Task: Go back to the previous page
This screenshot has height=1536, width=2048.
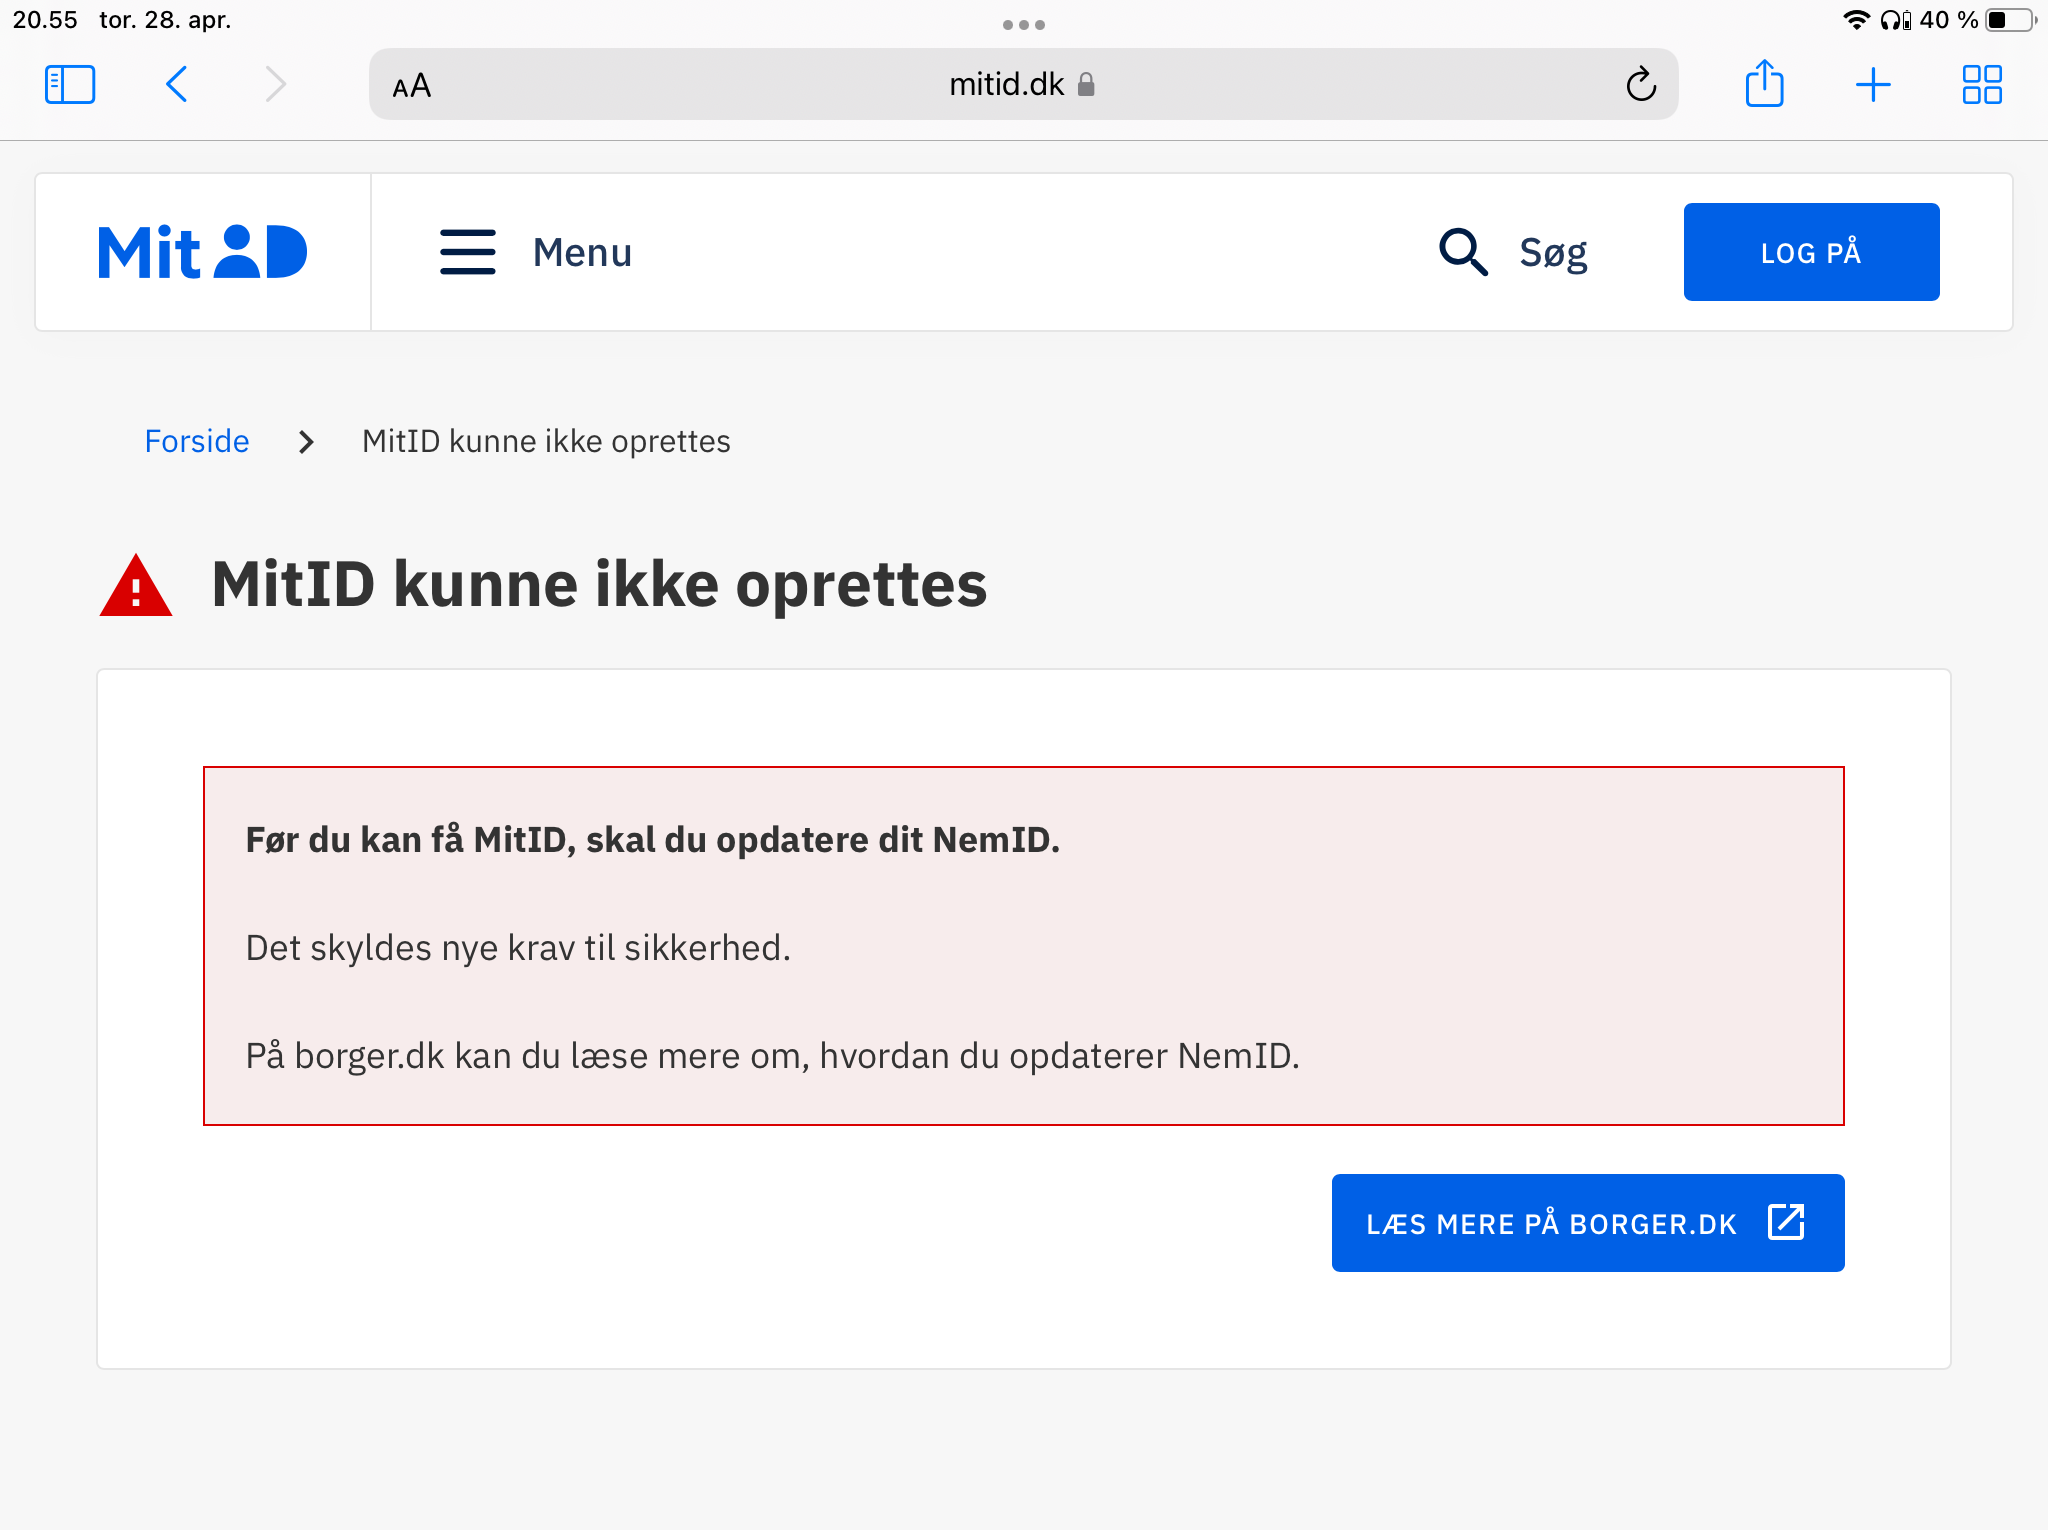Action: pos(177,84)
